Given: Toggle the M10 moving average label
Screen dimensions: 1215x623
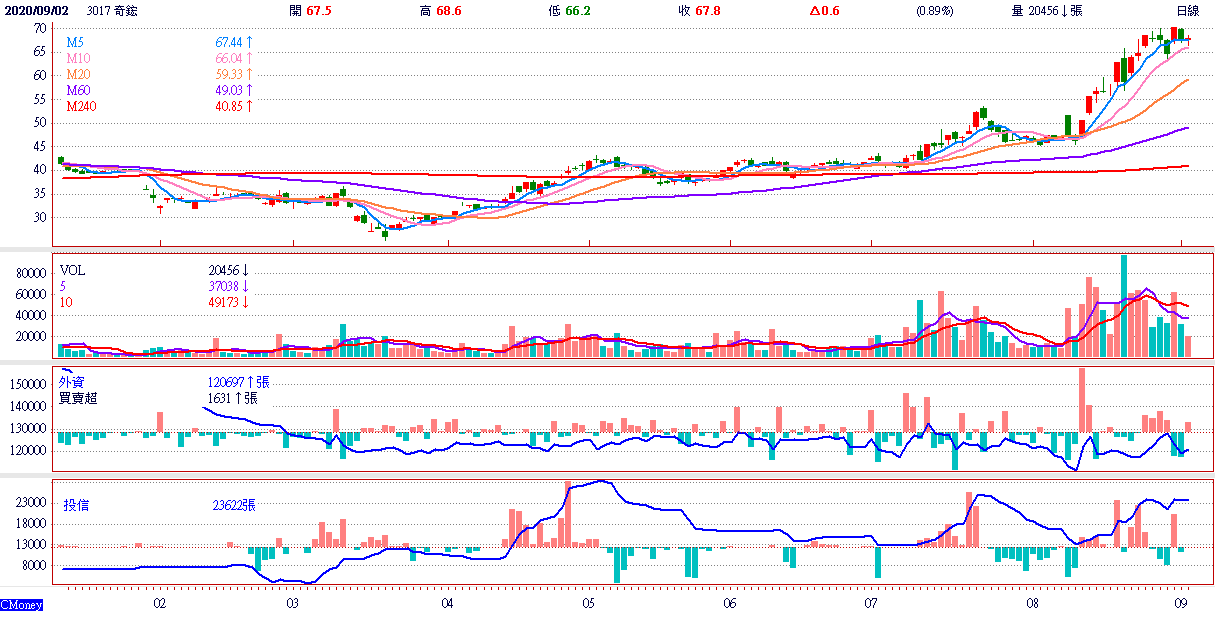Looking at the screenshot, I should (x=78, y=59).
